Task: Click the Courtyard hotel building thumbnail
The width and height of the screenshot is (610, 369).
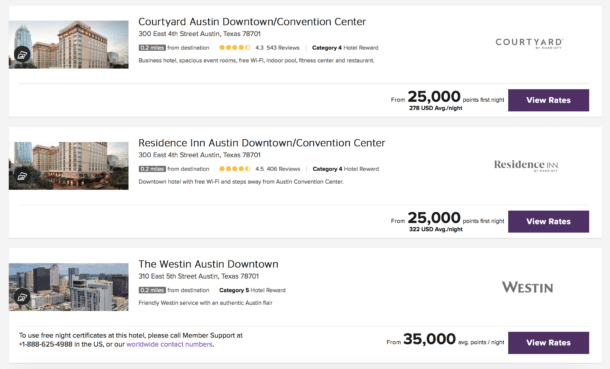Action: 68,45
